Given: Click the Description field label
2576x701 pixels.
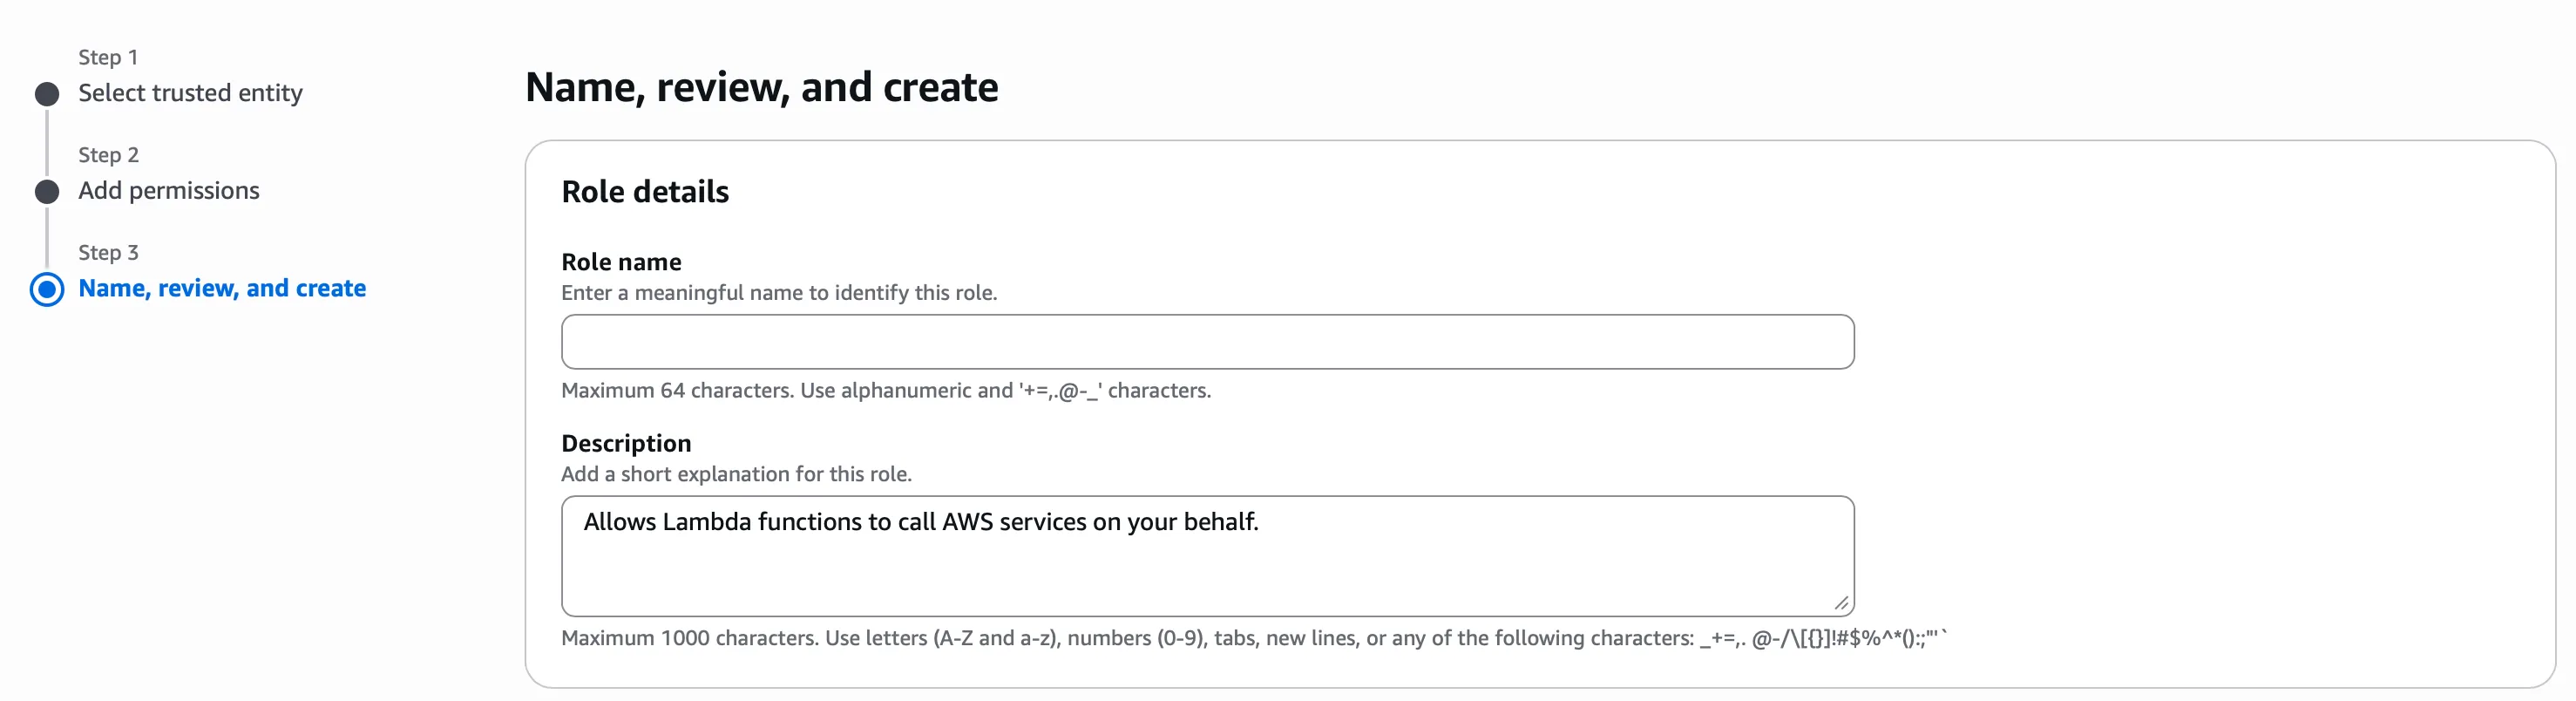Looking at the screenshot, I should coord(626,443).
